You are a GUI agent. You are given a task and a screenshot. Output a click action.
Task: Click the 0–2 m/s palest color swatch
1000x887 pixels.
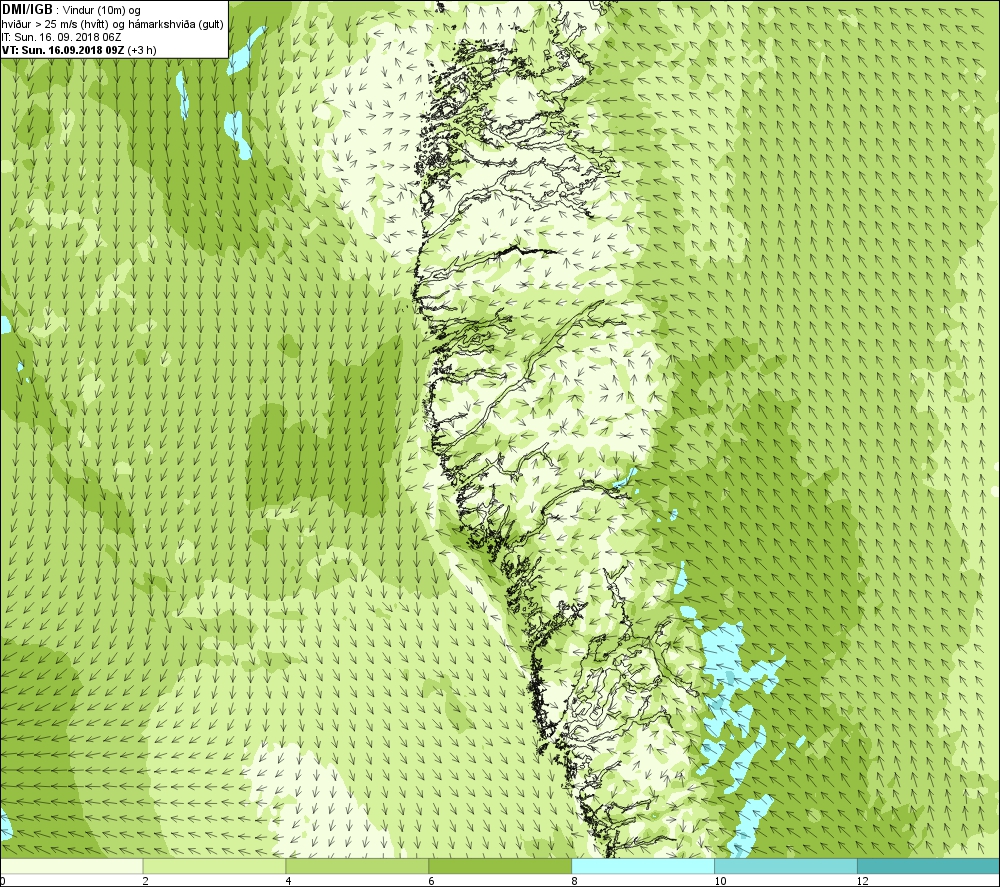(71, 866)
